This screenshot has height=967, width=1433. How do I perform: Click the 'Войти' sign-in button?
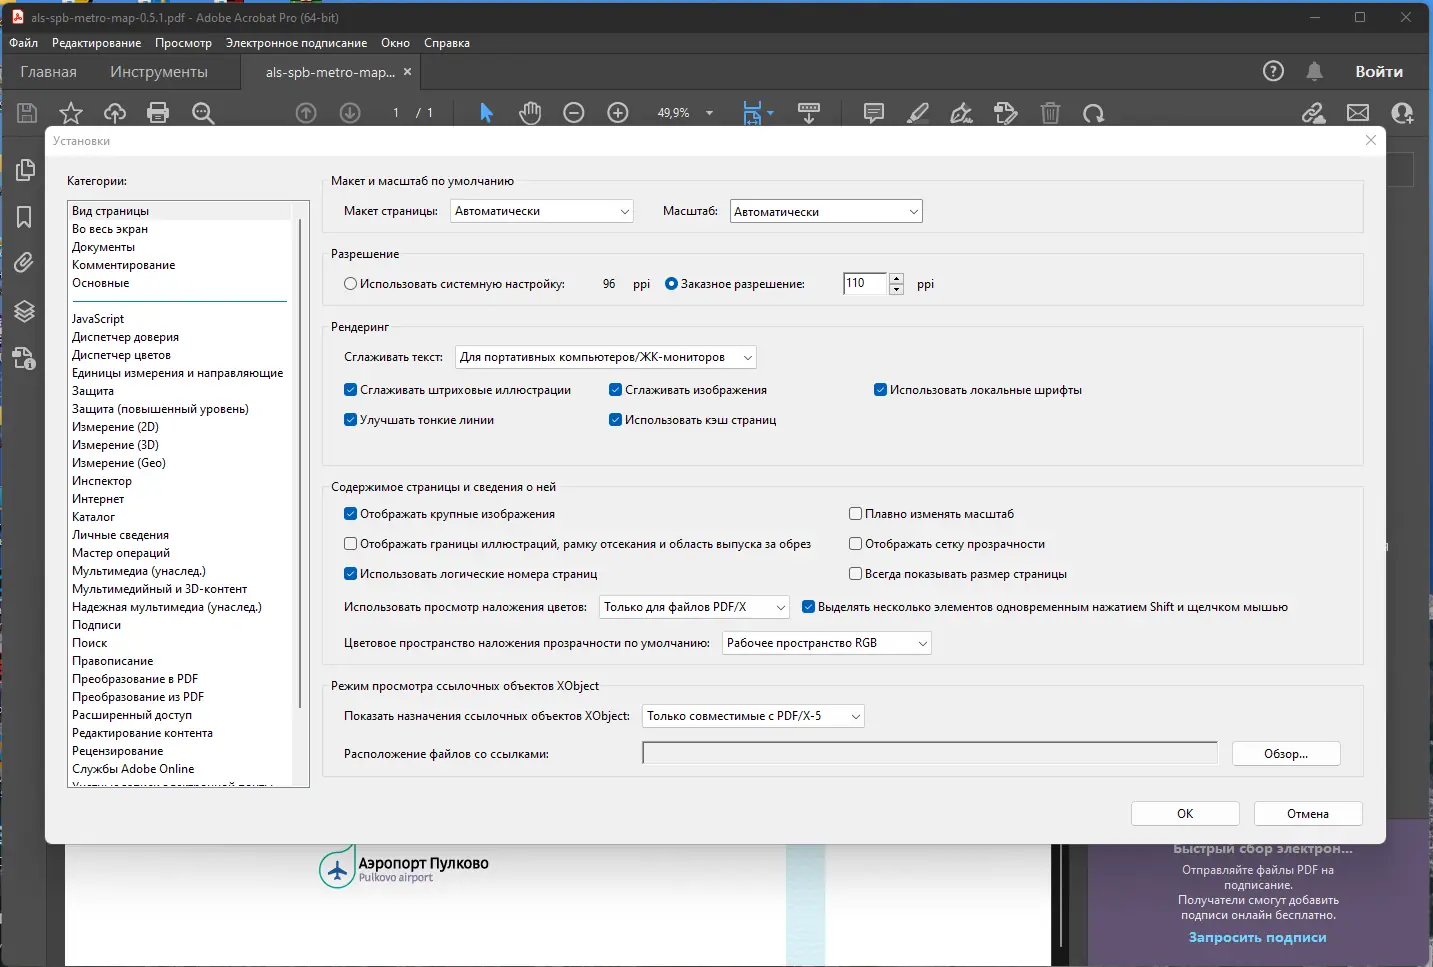point(1379,72)
